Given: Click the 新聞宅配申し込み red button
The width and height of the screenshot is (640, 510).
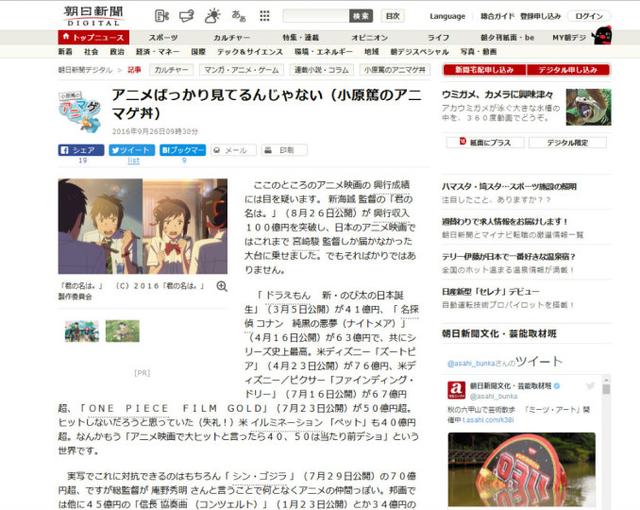Looking at the screenshot, I should 484,70.
